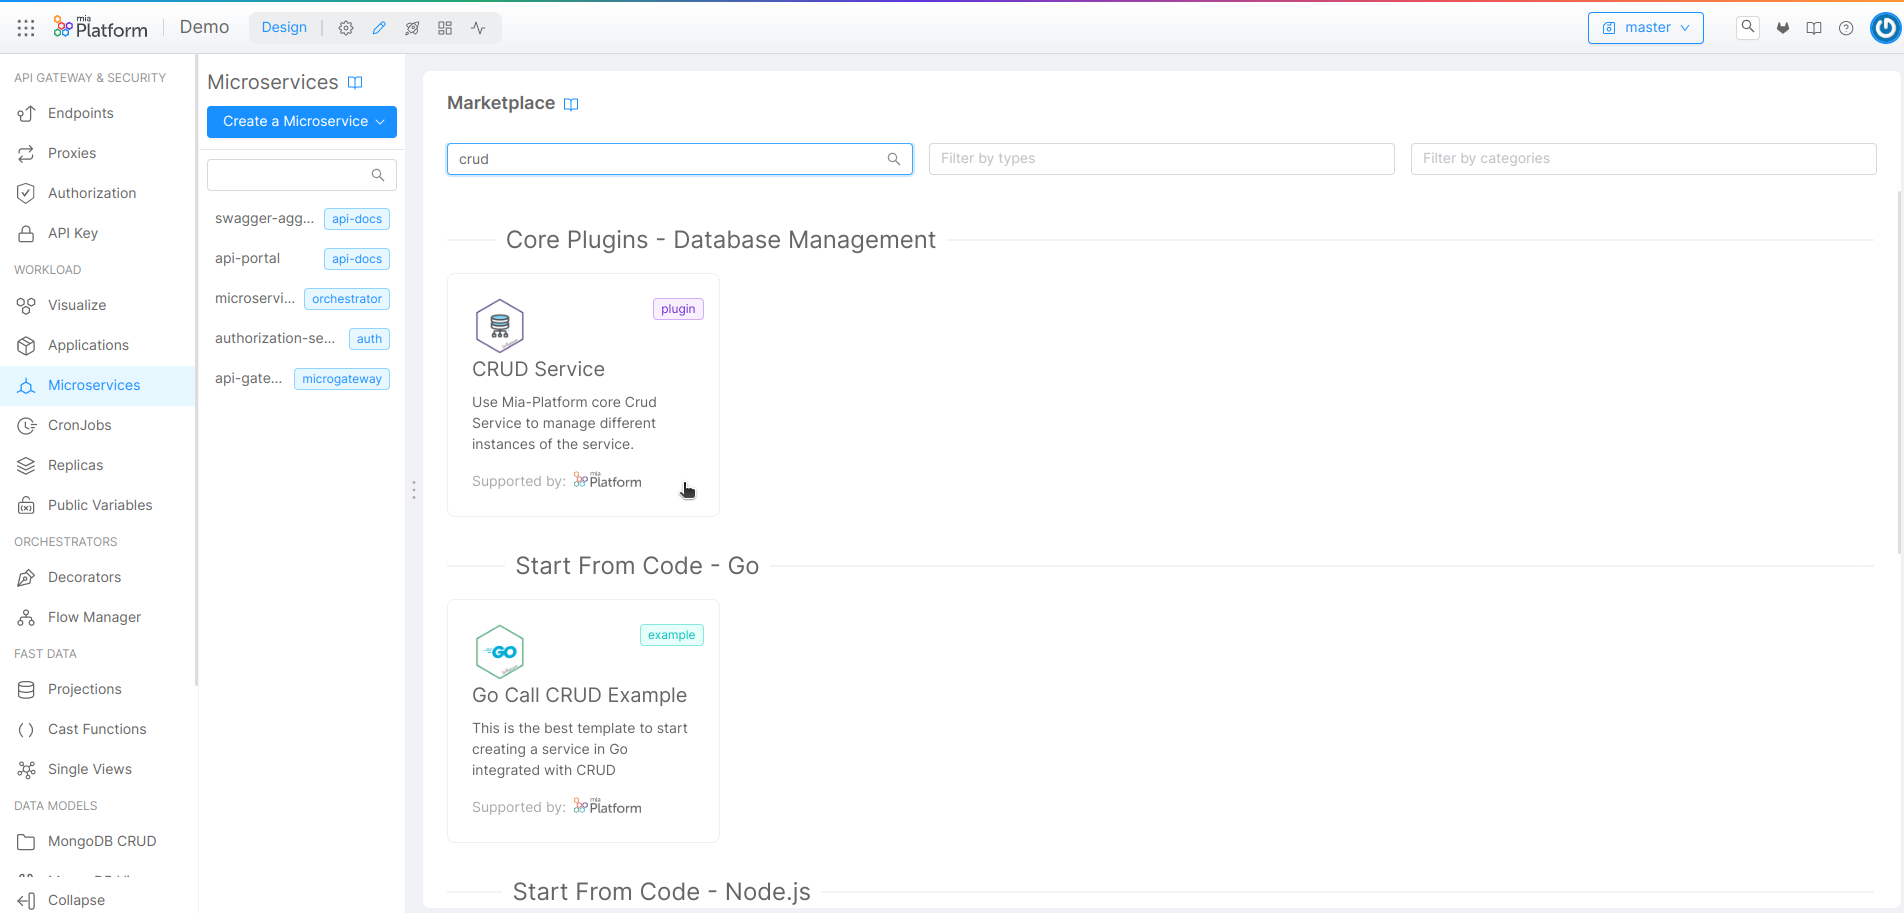Click the Project Settings gear icon
Viewport: 1904px width, 913px height.
tap(346, 27)
